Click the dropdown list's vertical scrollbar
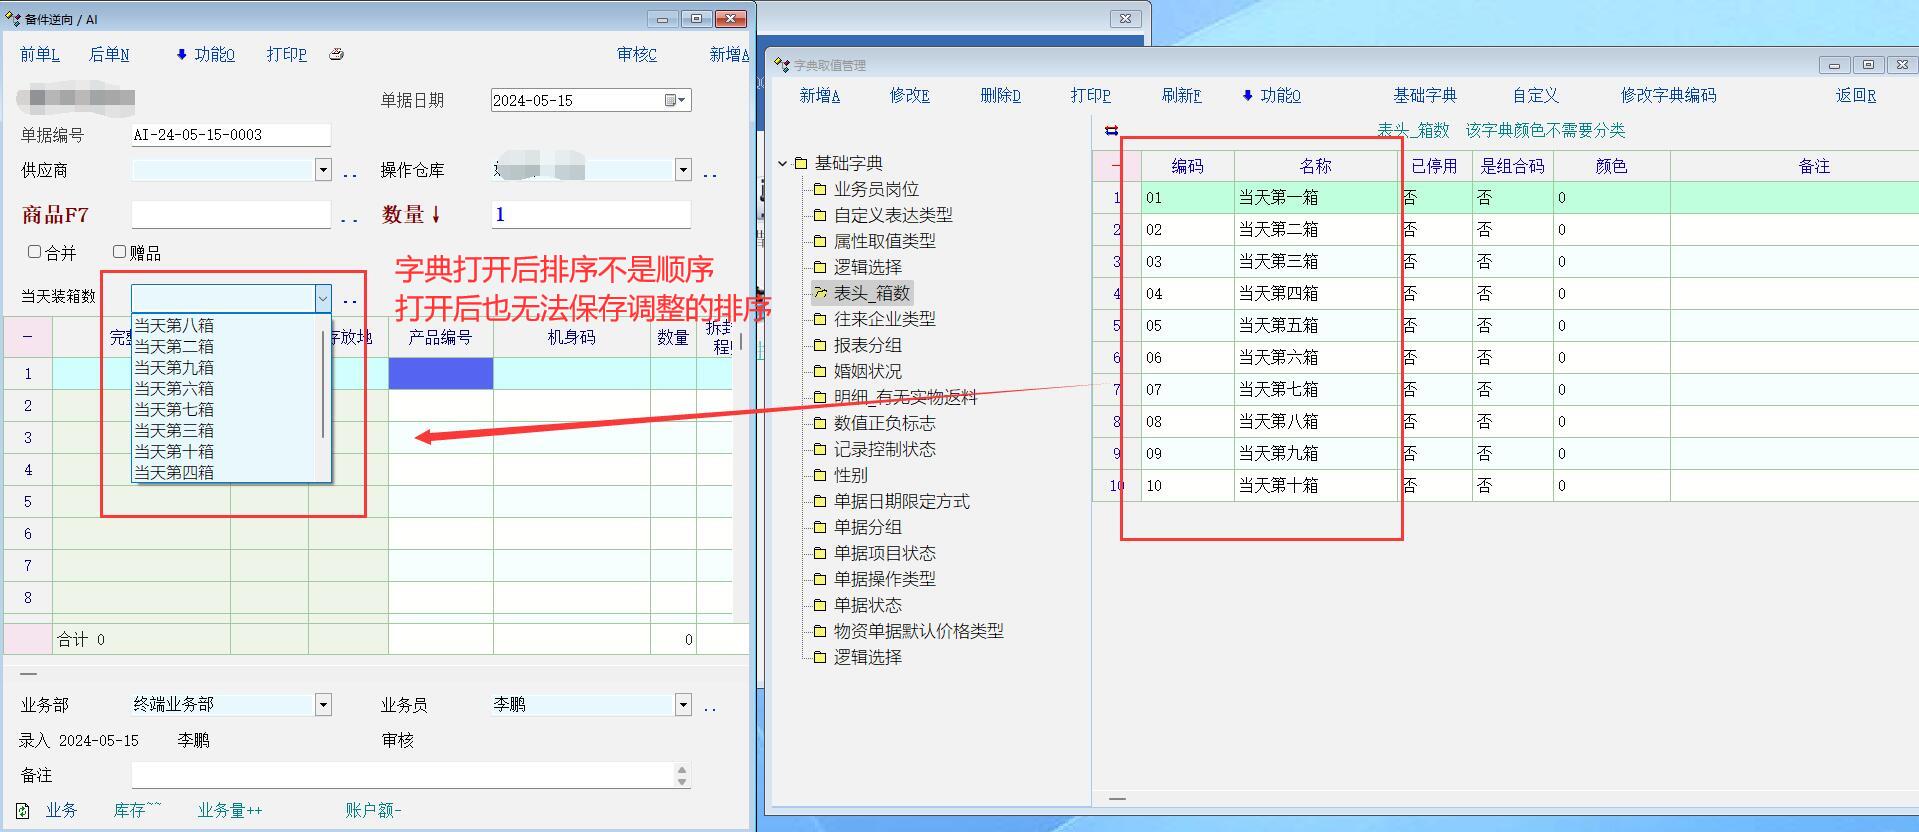Viewport: 1919px width, 832px height. click(323, 385)
